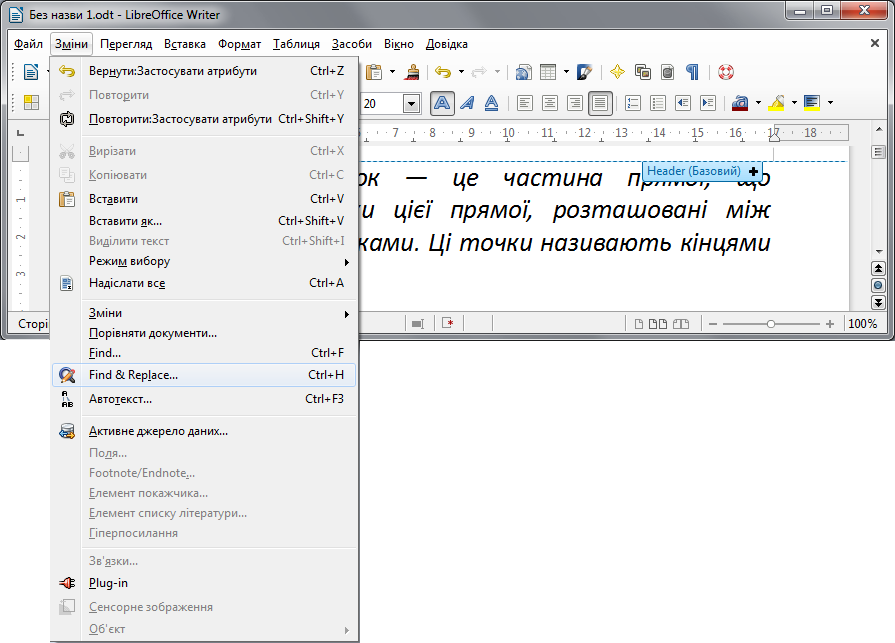This screenshot has width=895, height=643.
Task: Apply the font color icon
Action: pos(740,103)
